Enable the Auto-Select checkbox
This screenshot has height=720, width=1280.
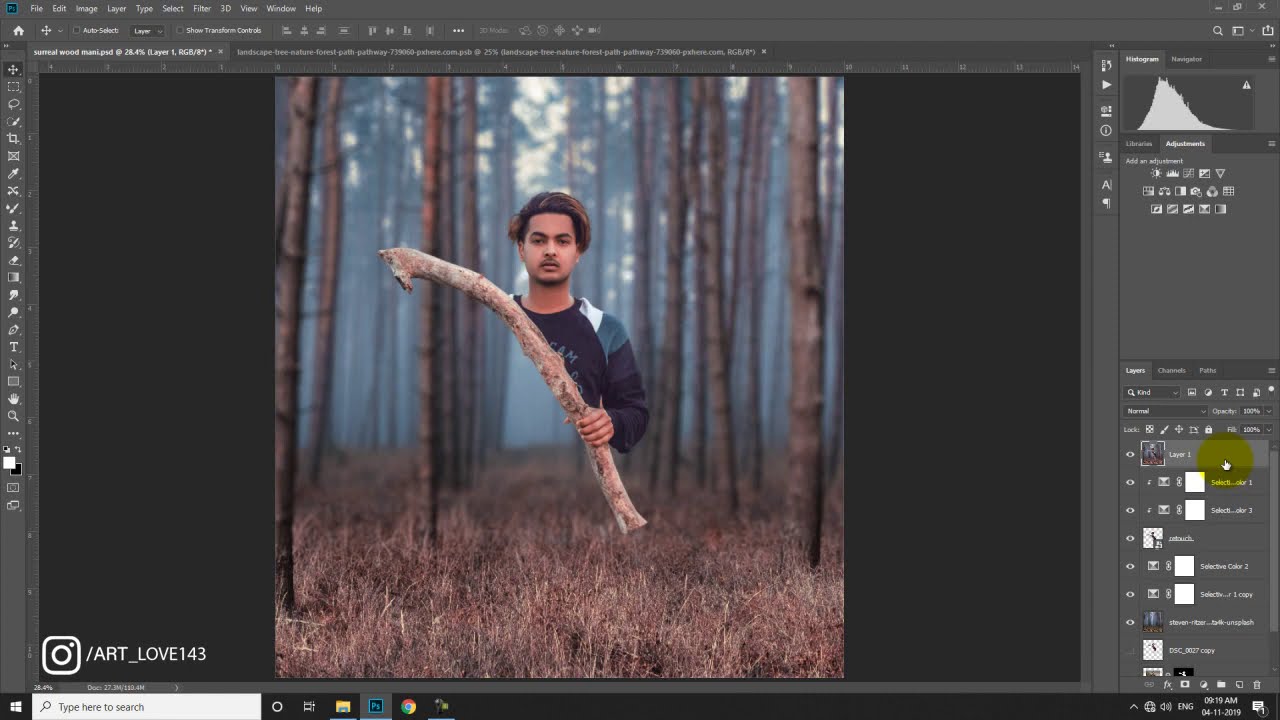click(x=76, y=30)
